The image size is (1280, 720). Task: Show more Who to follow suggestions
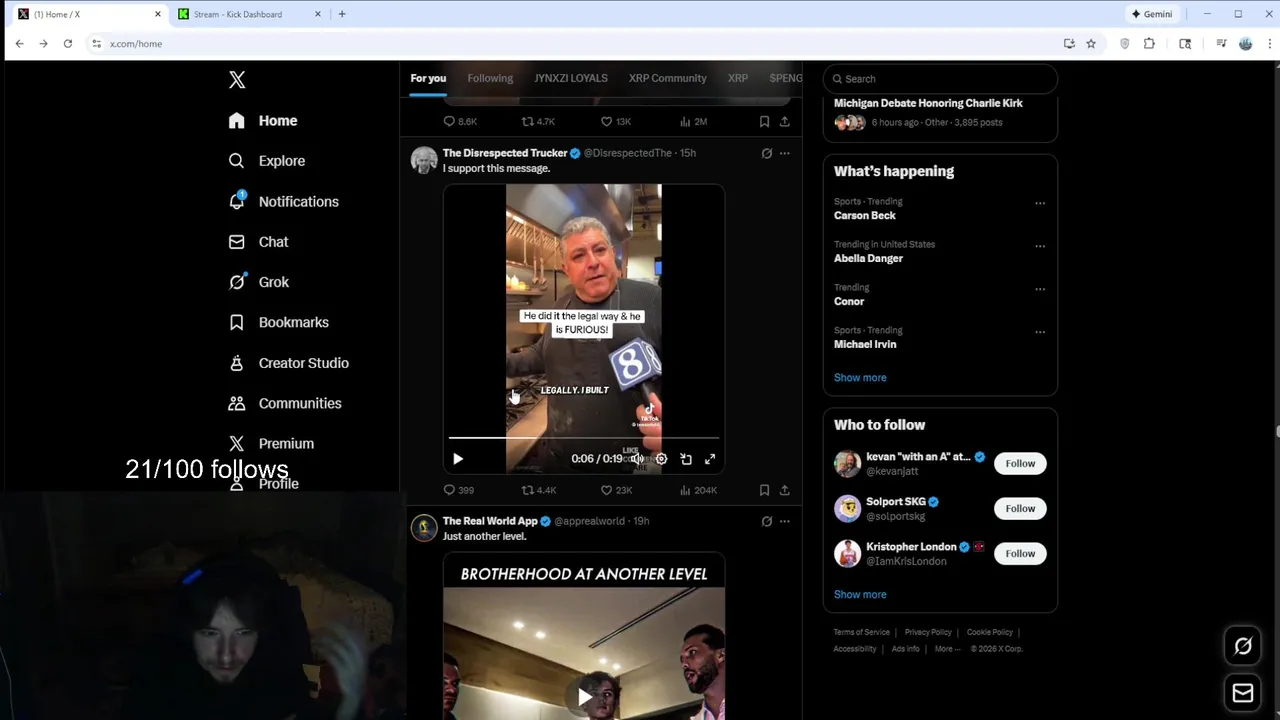pyautogui.click(x=860, y=595)
